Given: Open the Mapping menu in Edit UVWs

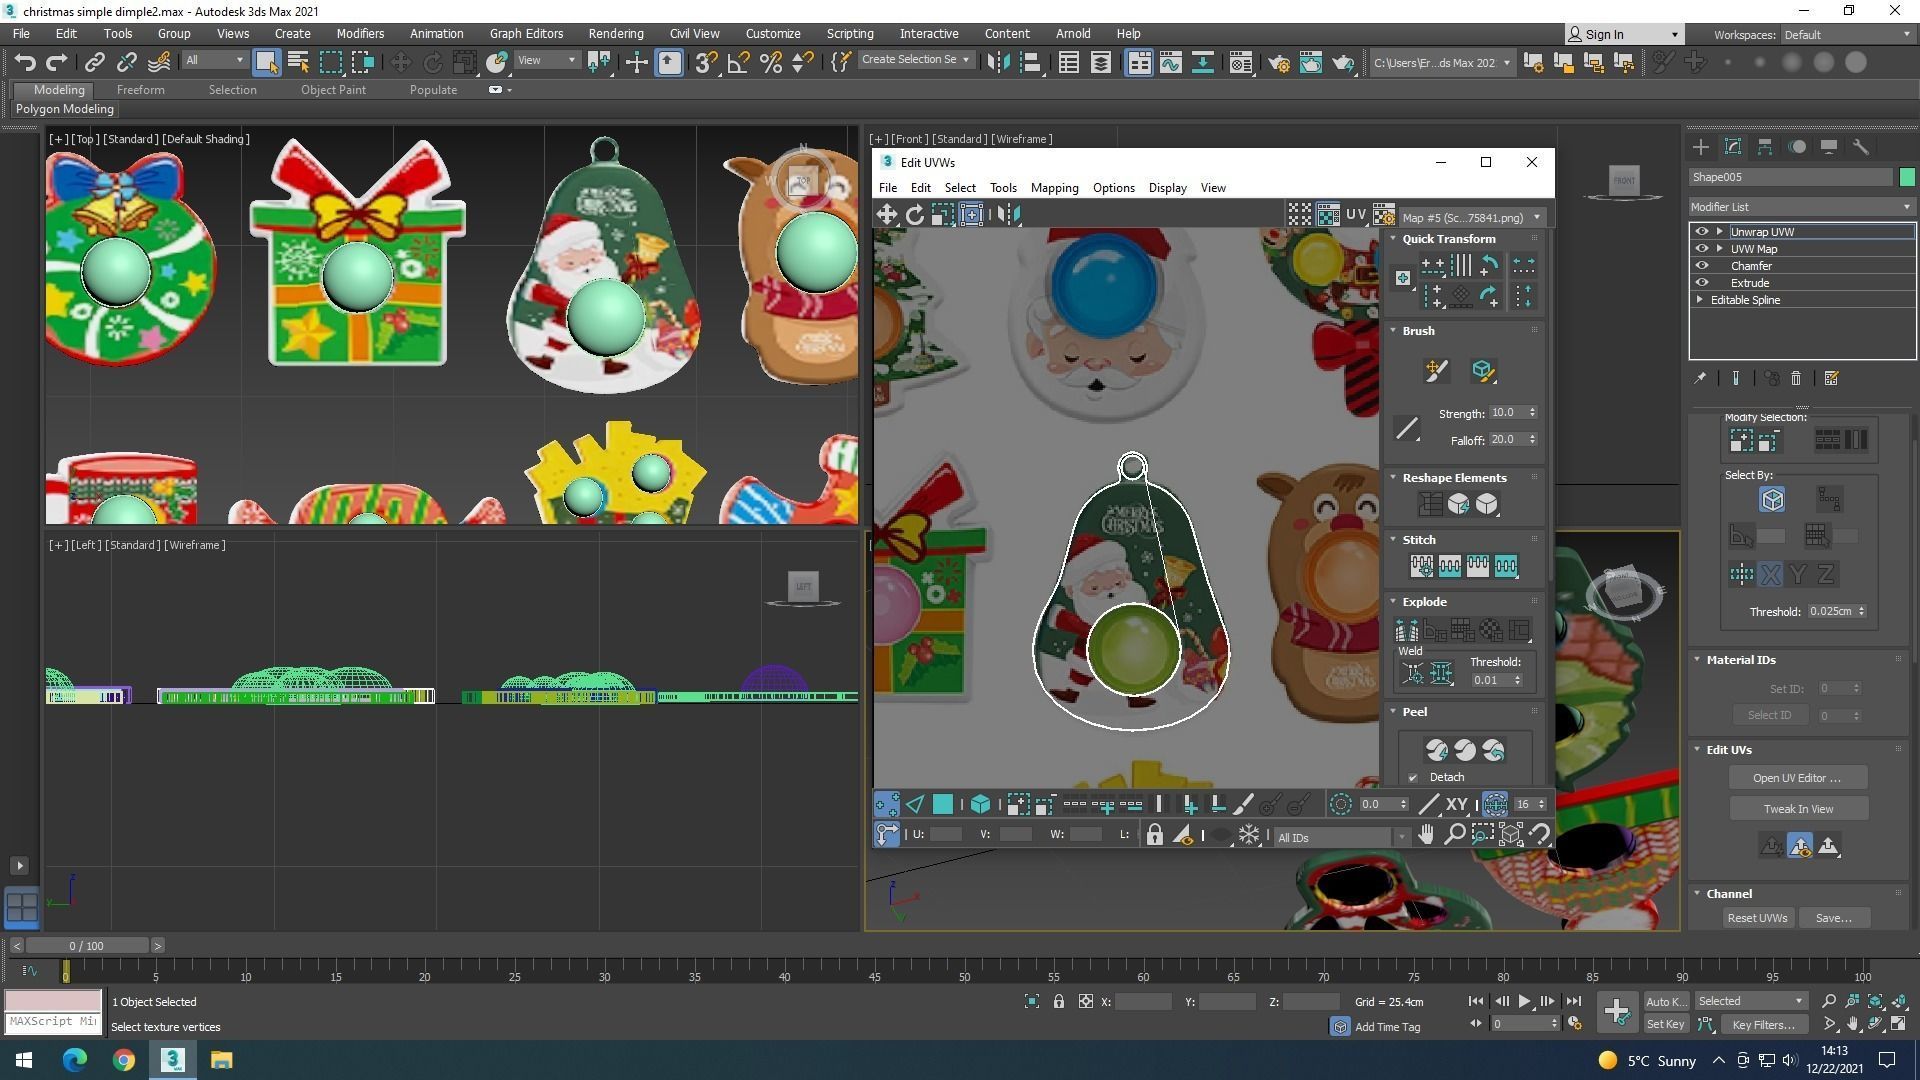Looking at the screenshot, I should (x=1054, y=188).
